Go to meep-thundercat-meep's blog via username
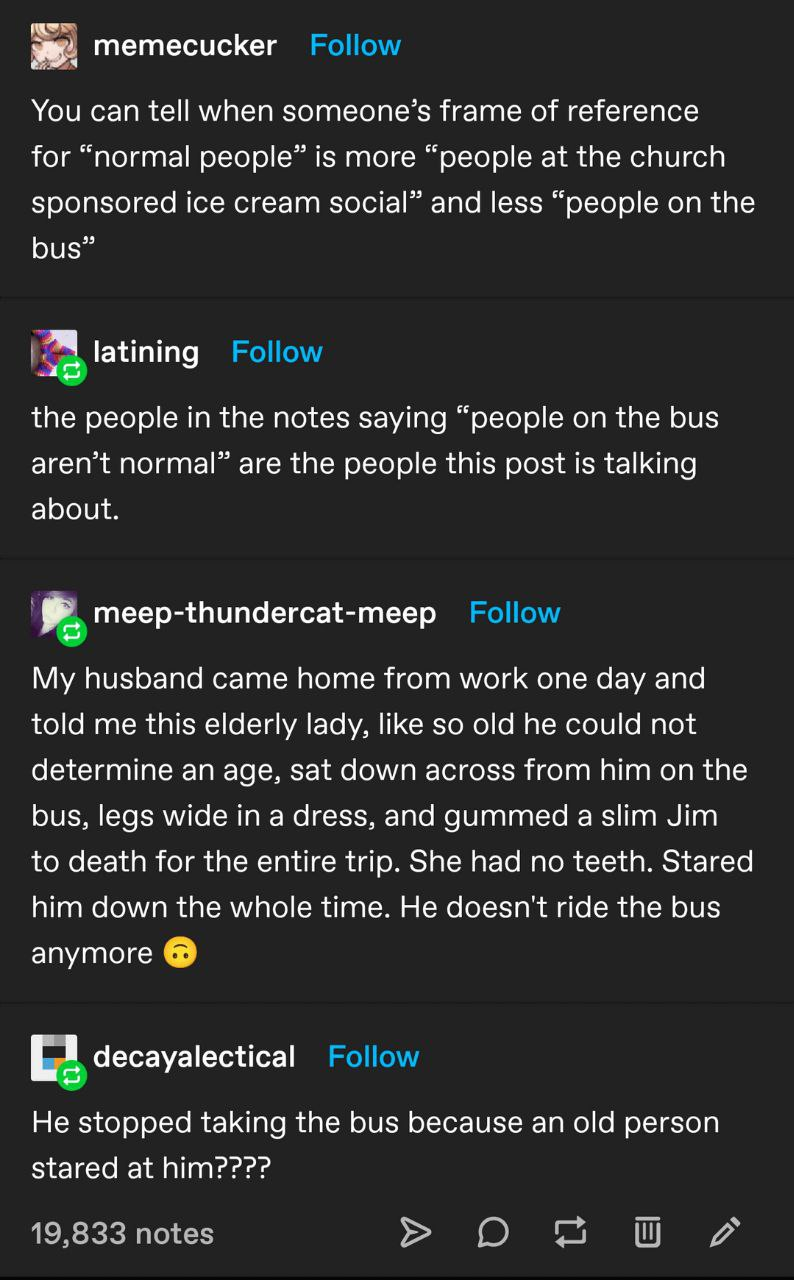794x1280 pixels. click(265, 613)
